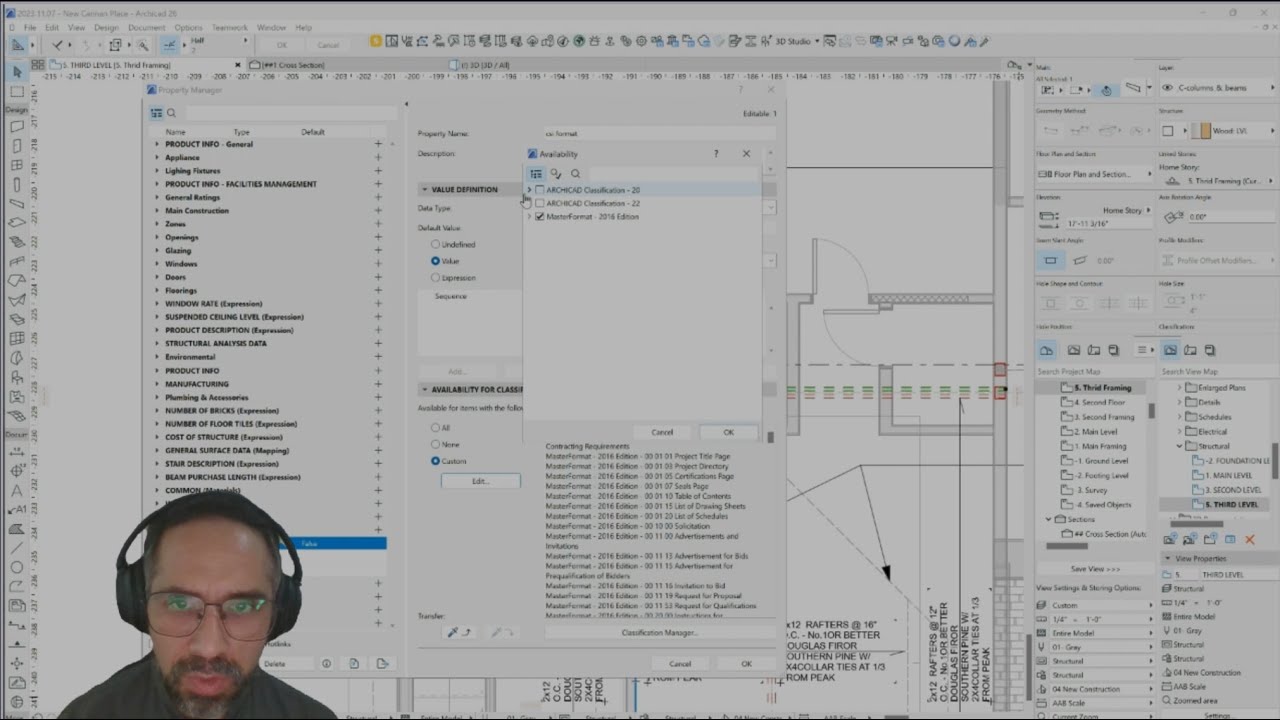Click plus icon beside PRODUCT INFO - General

tap(378, 144)
